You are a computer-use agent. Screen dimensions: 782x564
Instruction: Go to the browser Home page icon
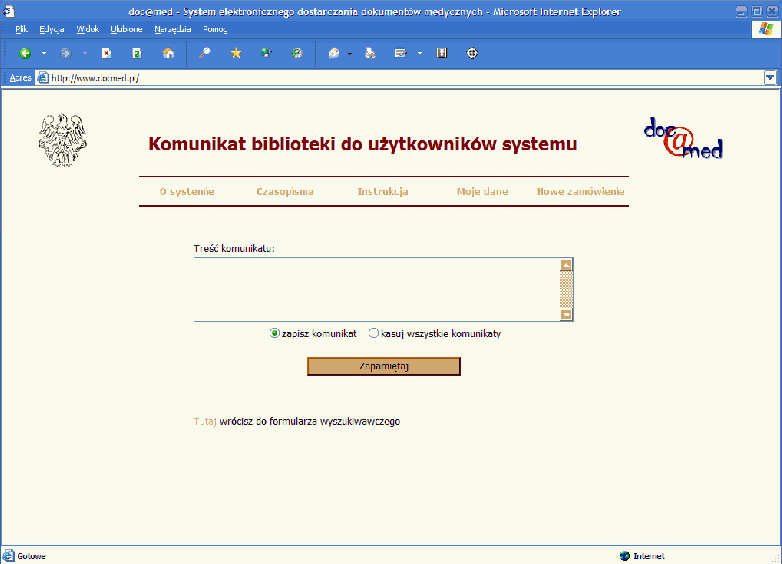[168, 53]
